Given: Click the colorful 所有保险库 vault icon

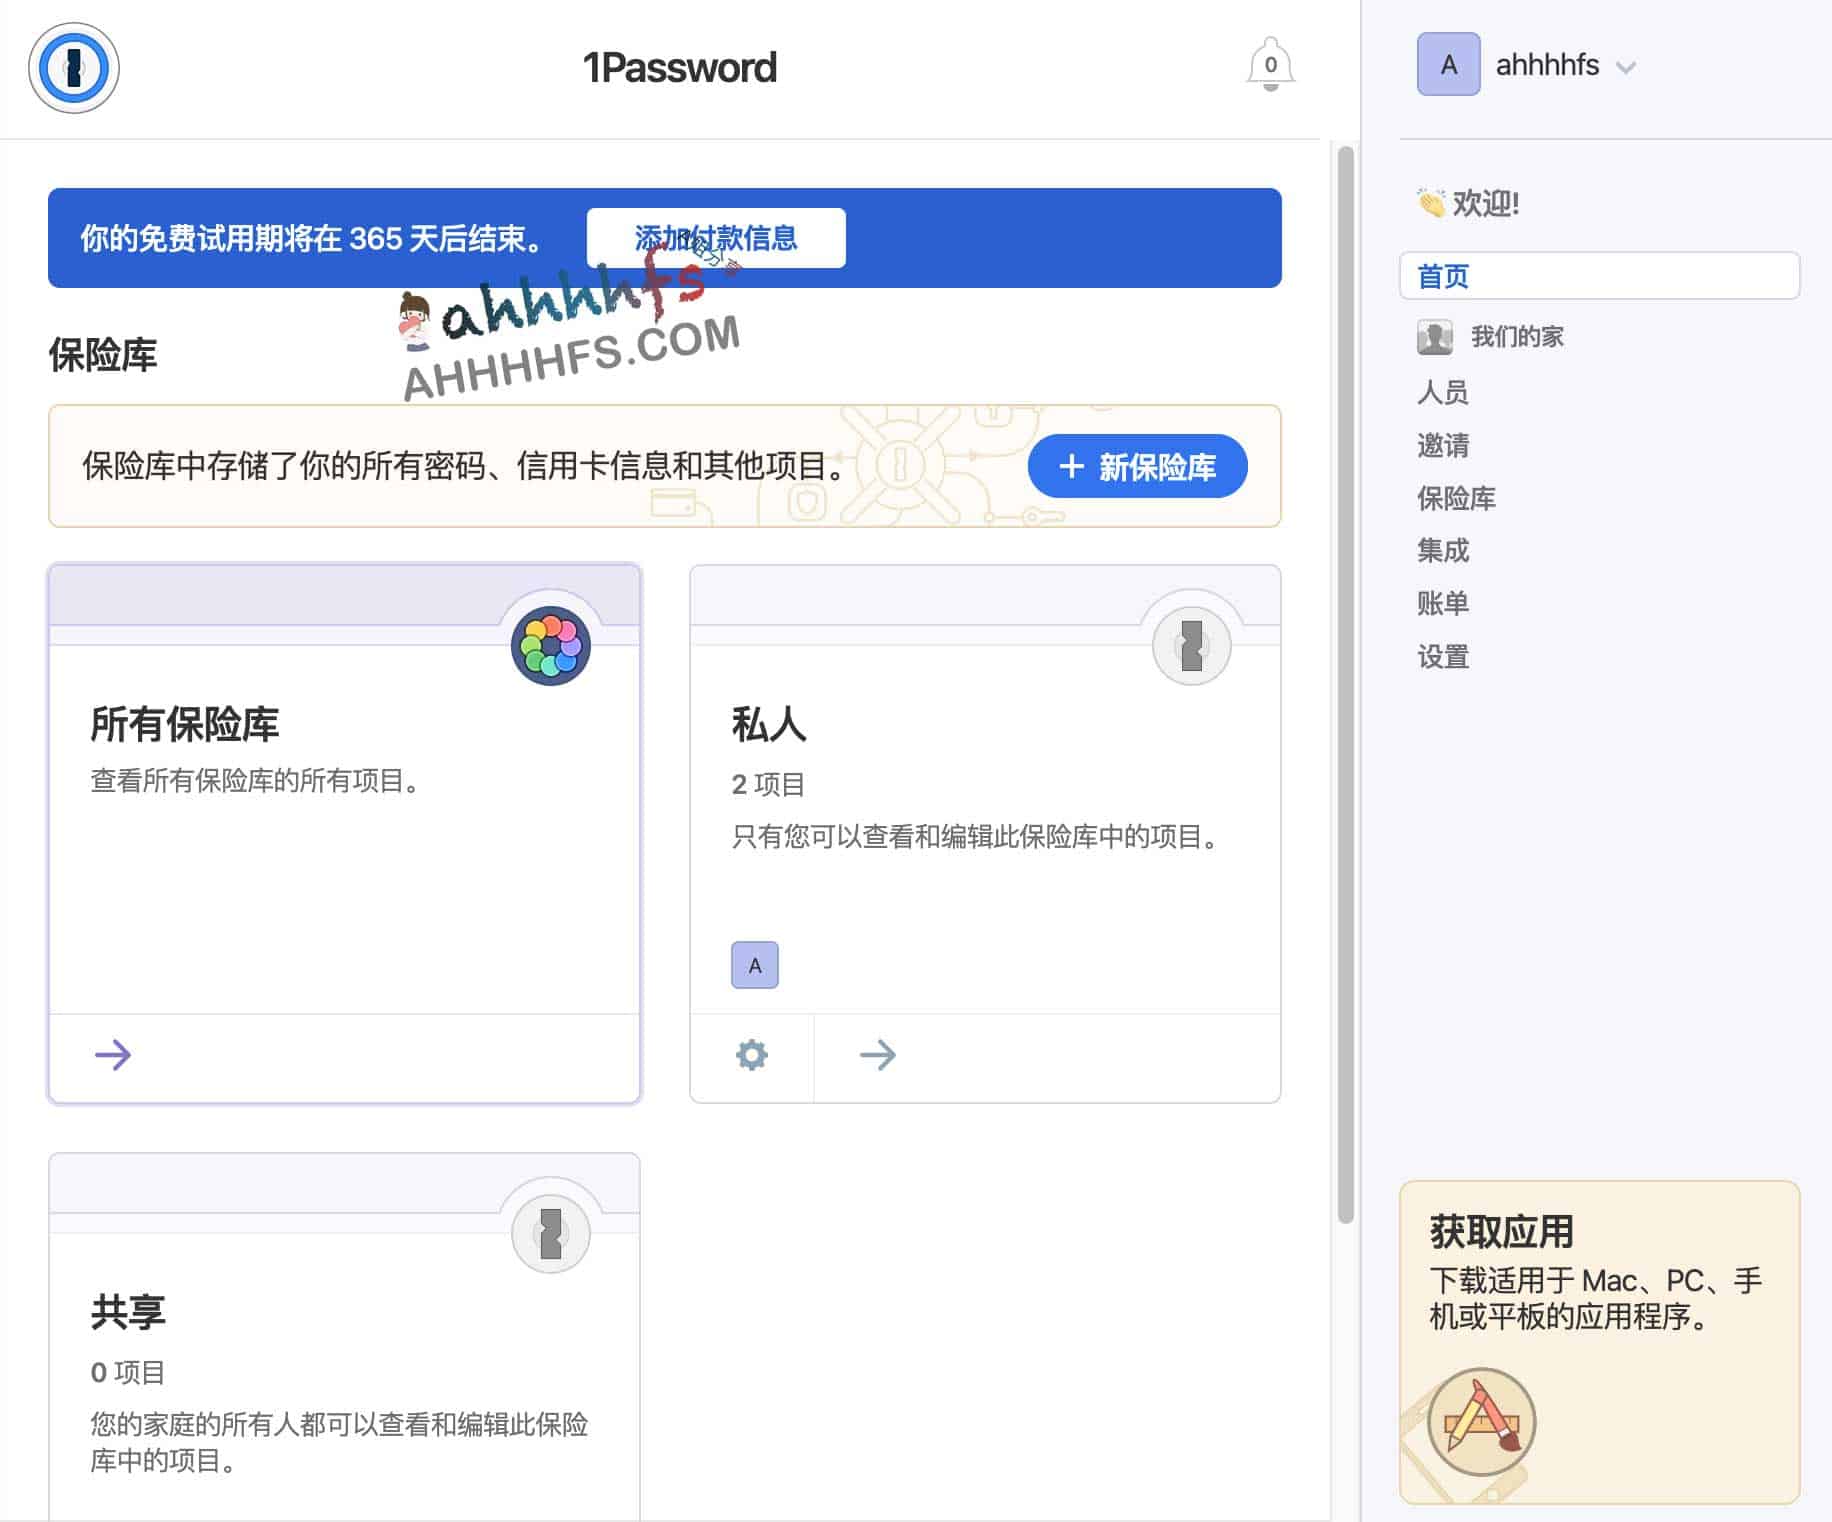Looking at the screenshot, I should click(x=549, y=645).
